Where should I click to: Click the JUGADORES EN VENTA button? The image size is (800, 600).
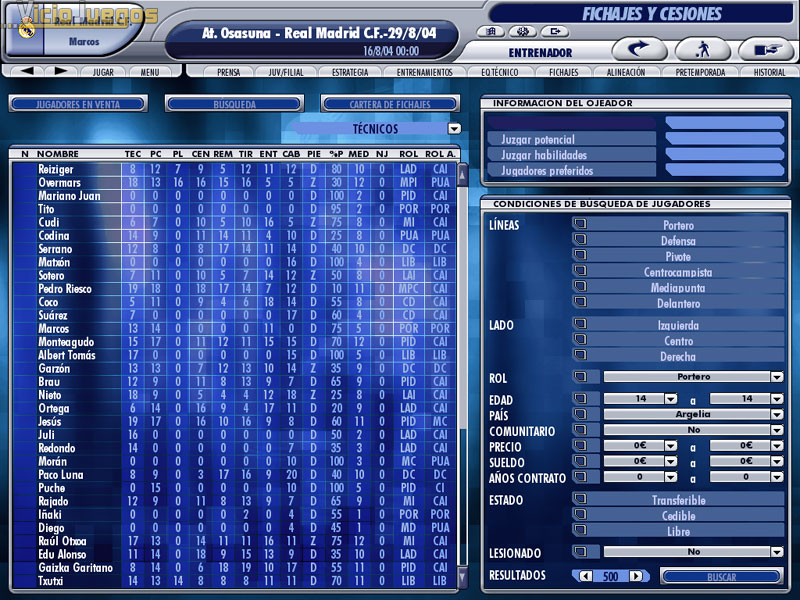pyautogui.click(x=78, y=104)
